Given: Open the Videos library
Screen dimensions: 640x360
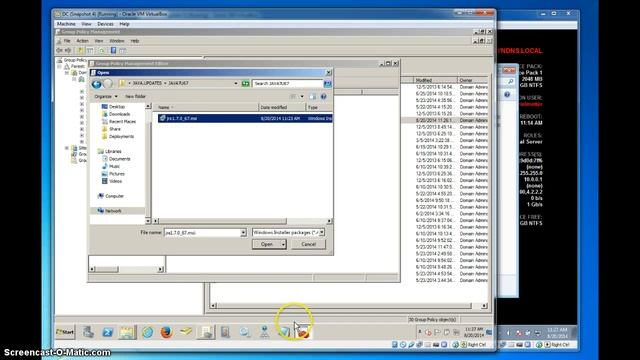Looking at the screenshot, I should [115, 181].
